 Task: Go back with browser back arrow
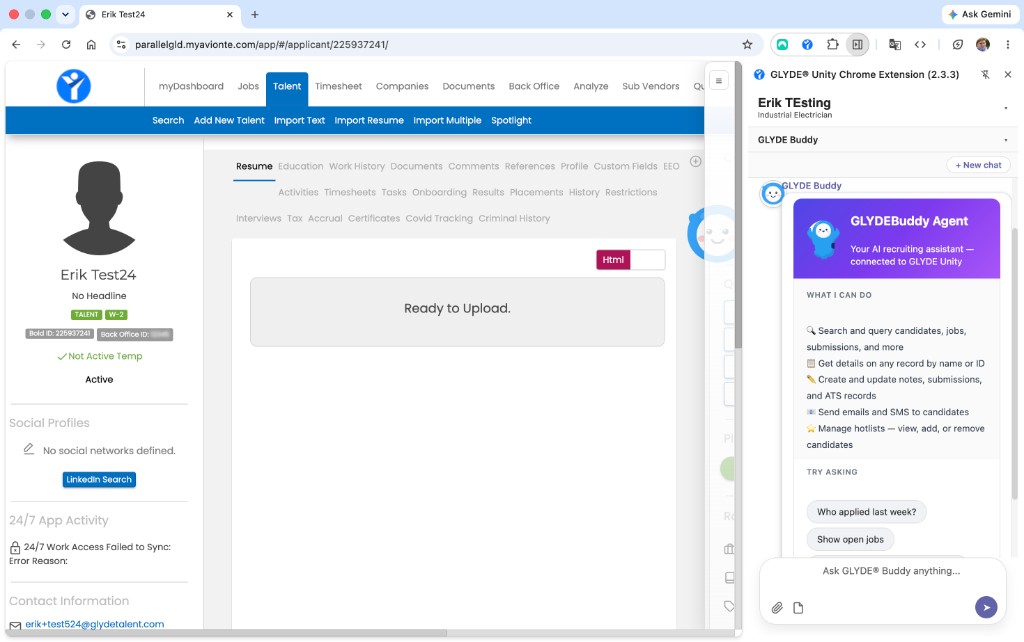tap(16, 44)
